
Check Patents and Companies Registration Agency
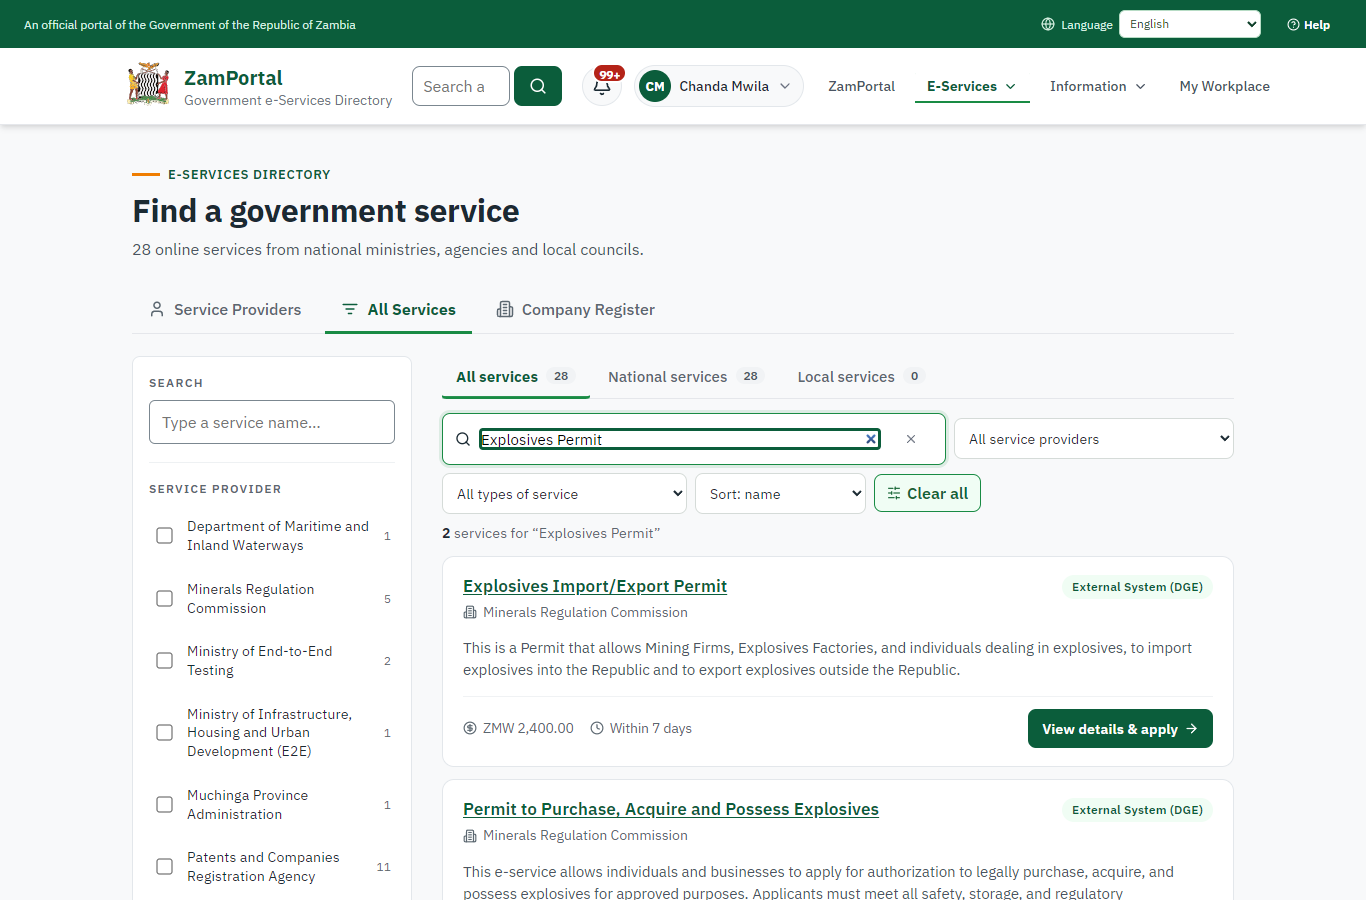pyautogui.click(x=165, y=867)
